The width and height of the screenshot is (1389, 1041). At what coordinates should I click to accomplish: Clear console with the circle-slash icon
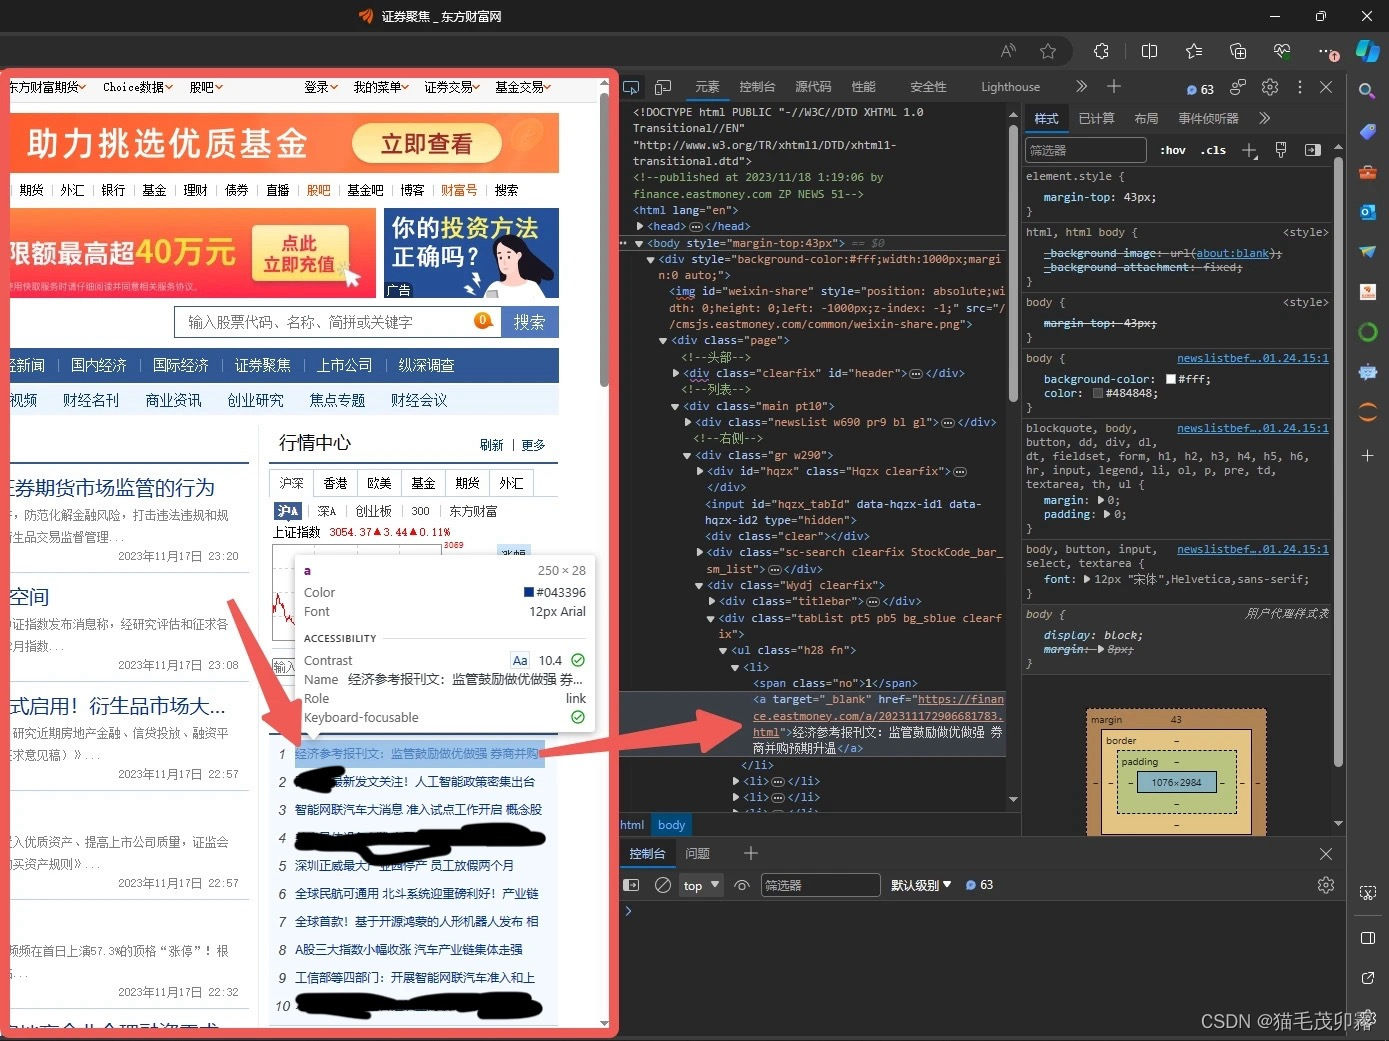point(662,885)
